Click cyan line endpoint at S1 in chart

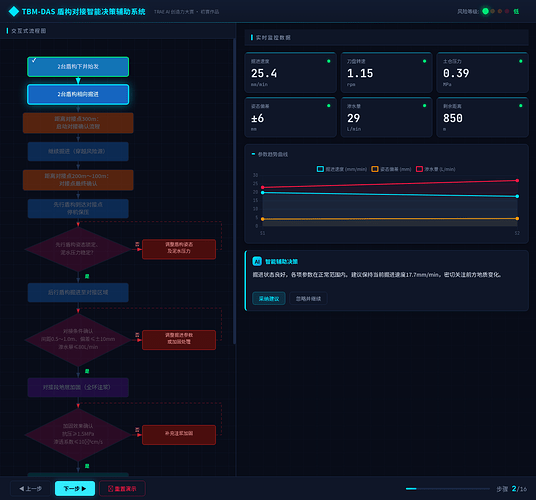pos(263,193)
